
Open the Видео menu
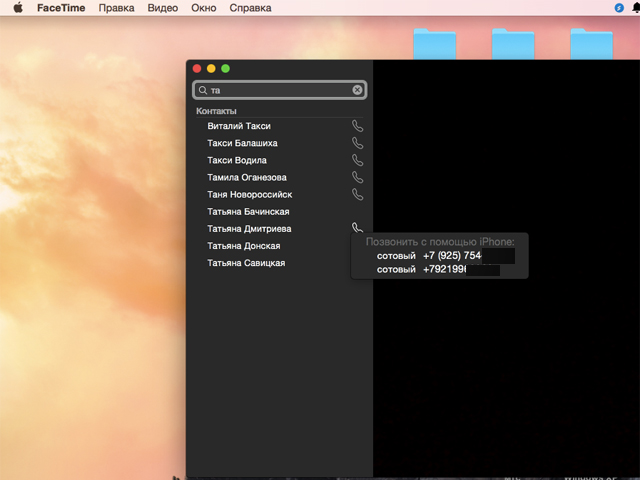[x=162, y=8]
